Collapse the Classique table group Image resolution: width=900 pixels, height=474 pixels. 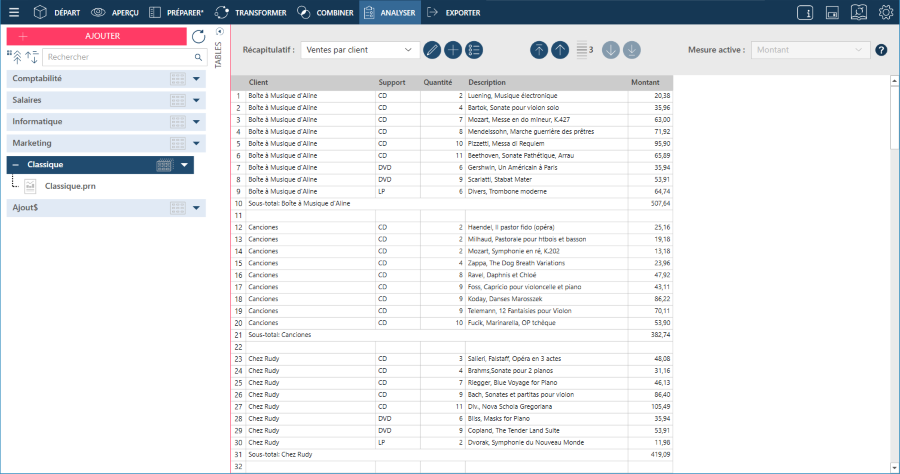[x=16, y=165]
